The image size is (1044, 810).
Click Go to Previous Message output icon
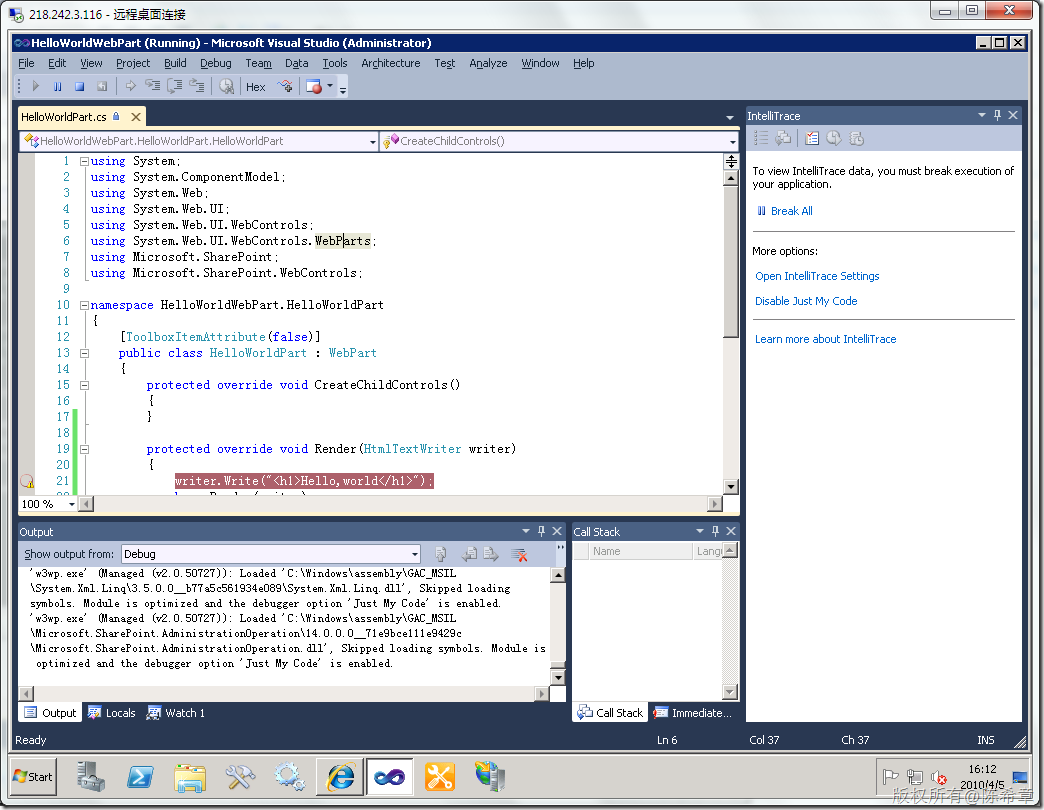(x=469, y=554)
